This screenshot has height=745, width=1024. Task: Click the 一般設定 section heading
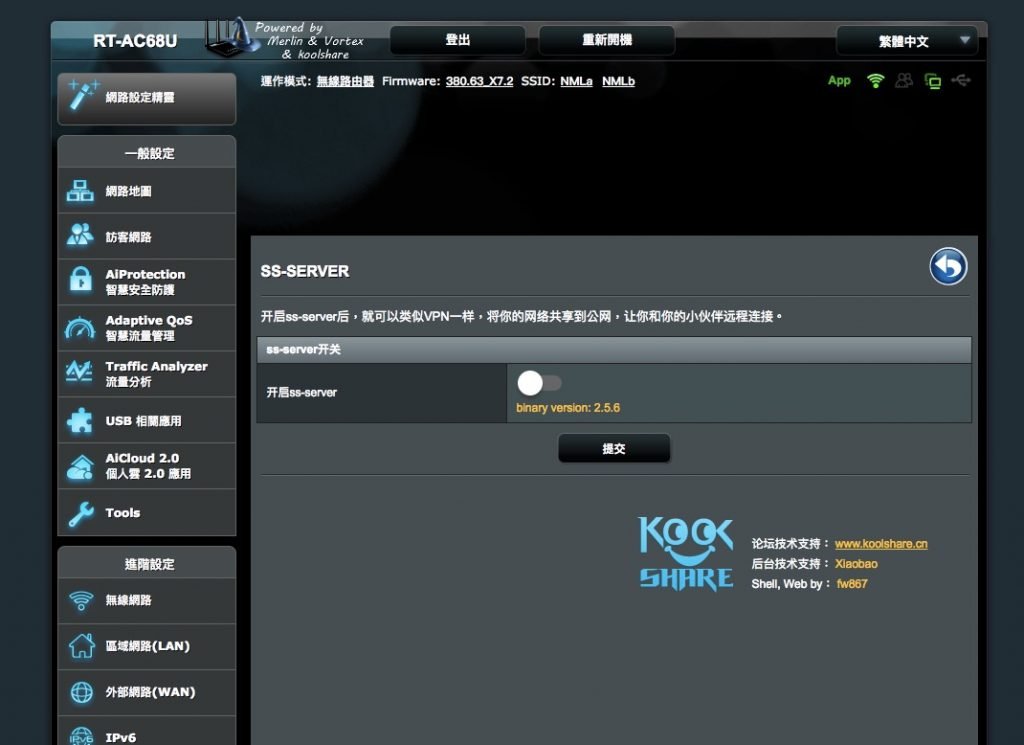tap(150, 153)
